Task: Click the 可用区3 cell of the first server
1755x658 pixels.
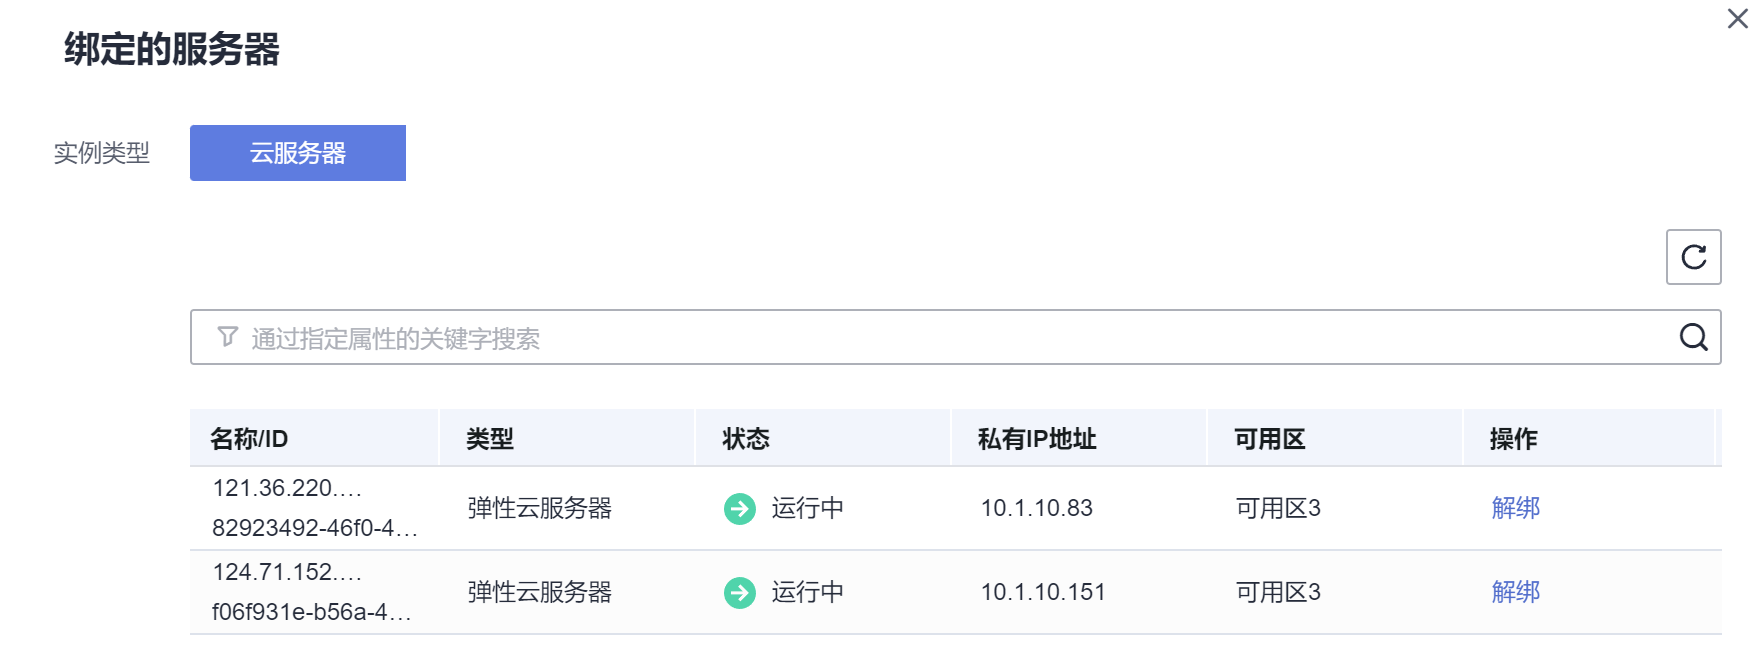Action: point(1278,508)
